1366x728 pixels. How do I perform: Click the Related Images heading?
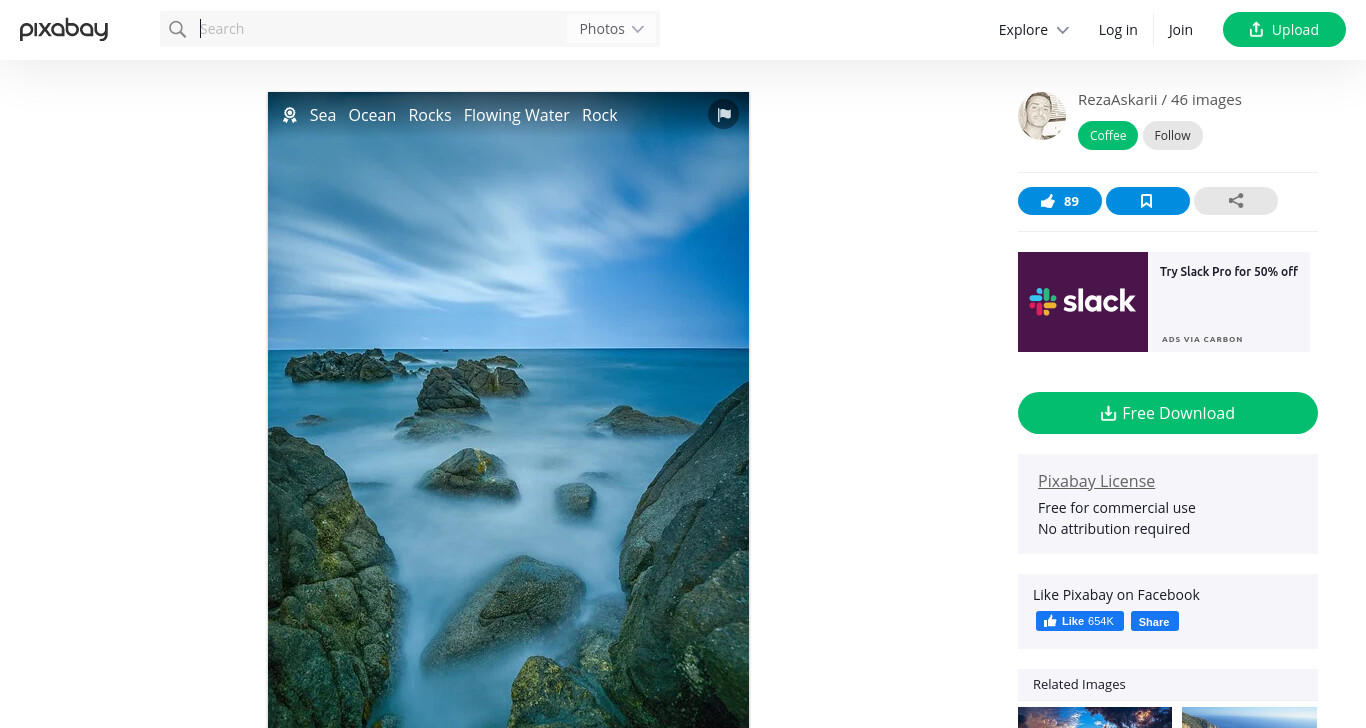click(1079, 685)
